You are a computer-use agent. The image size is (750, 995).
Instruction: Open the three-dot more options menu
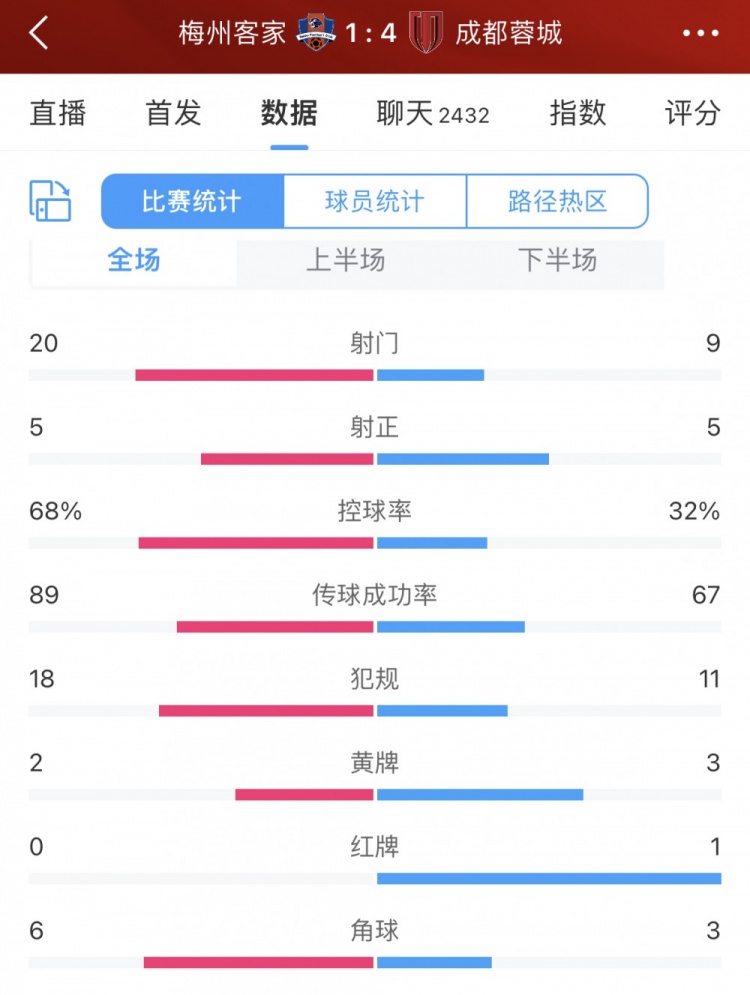700,33
